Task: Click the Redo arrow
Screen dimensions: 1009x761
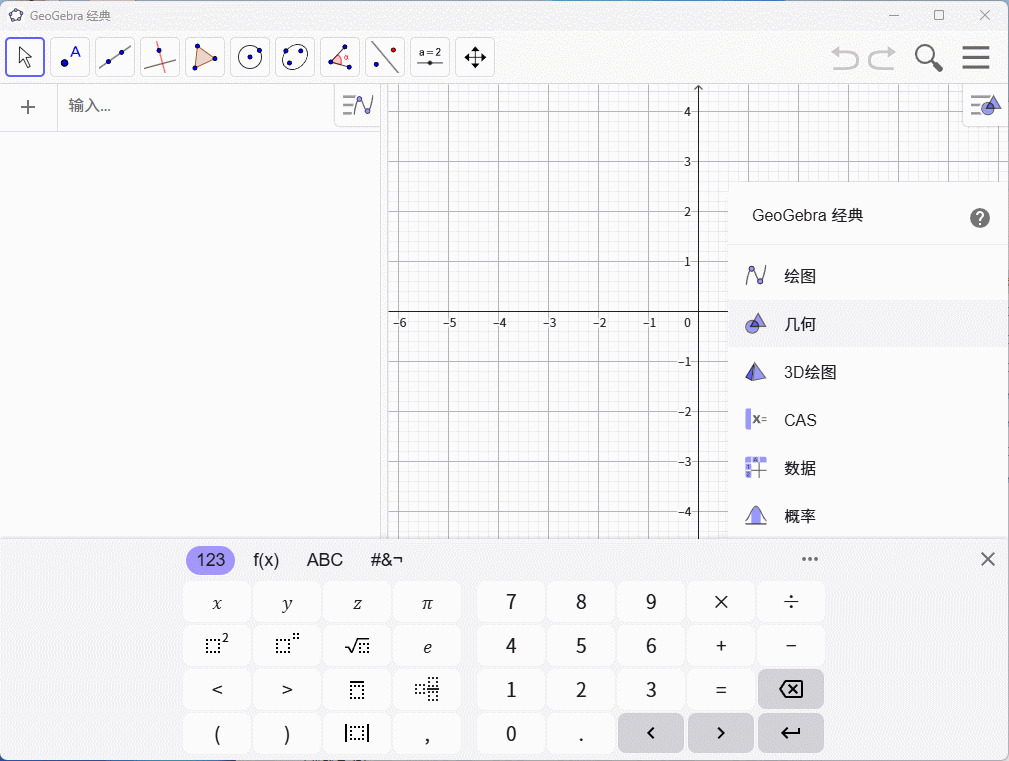Action: pyautogui.click(x=882, y=58)
